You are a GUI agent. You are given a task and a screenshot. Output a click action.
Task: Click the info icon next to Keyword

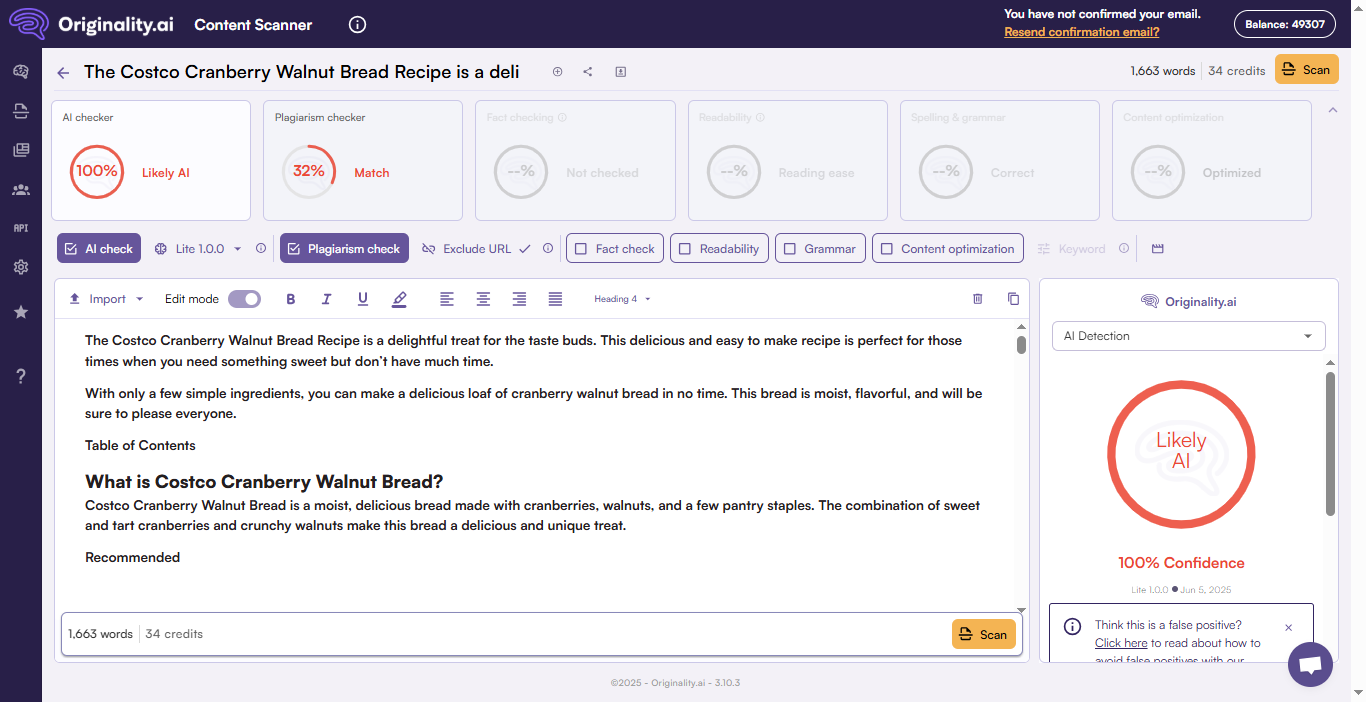(1124, 249)
